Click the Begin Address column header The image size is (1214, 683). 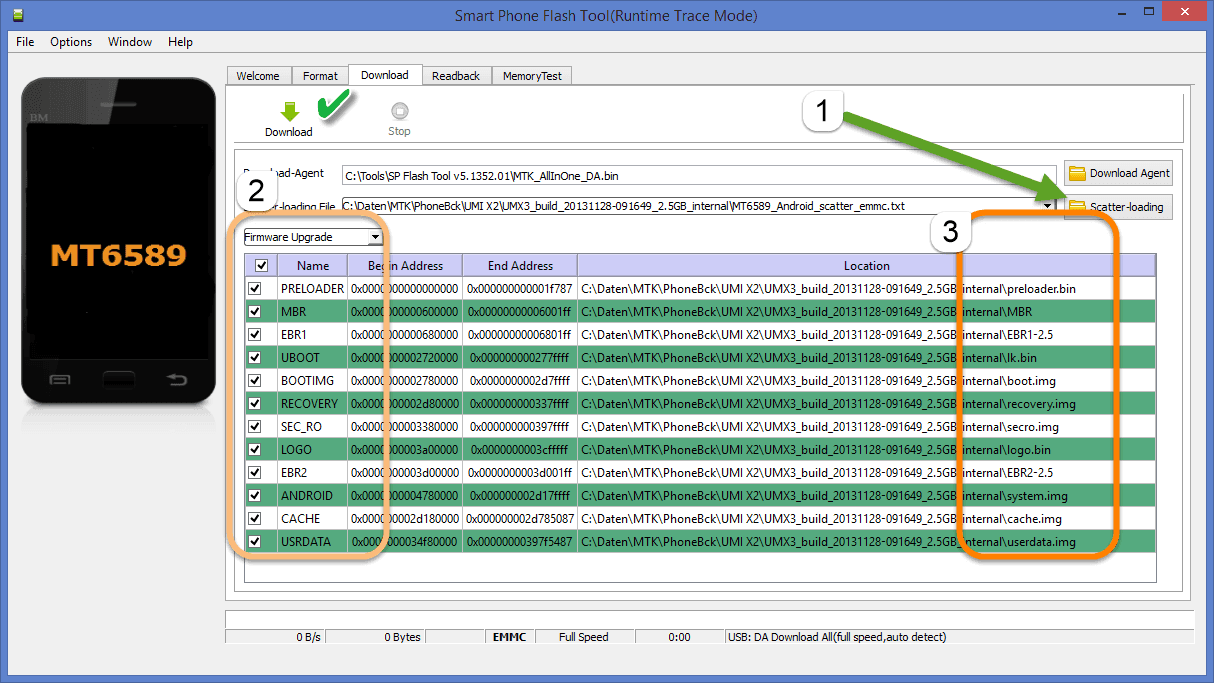tap(405, 265)
